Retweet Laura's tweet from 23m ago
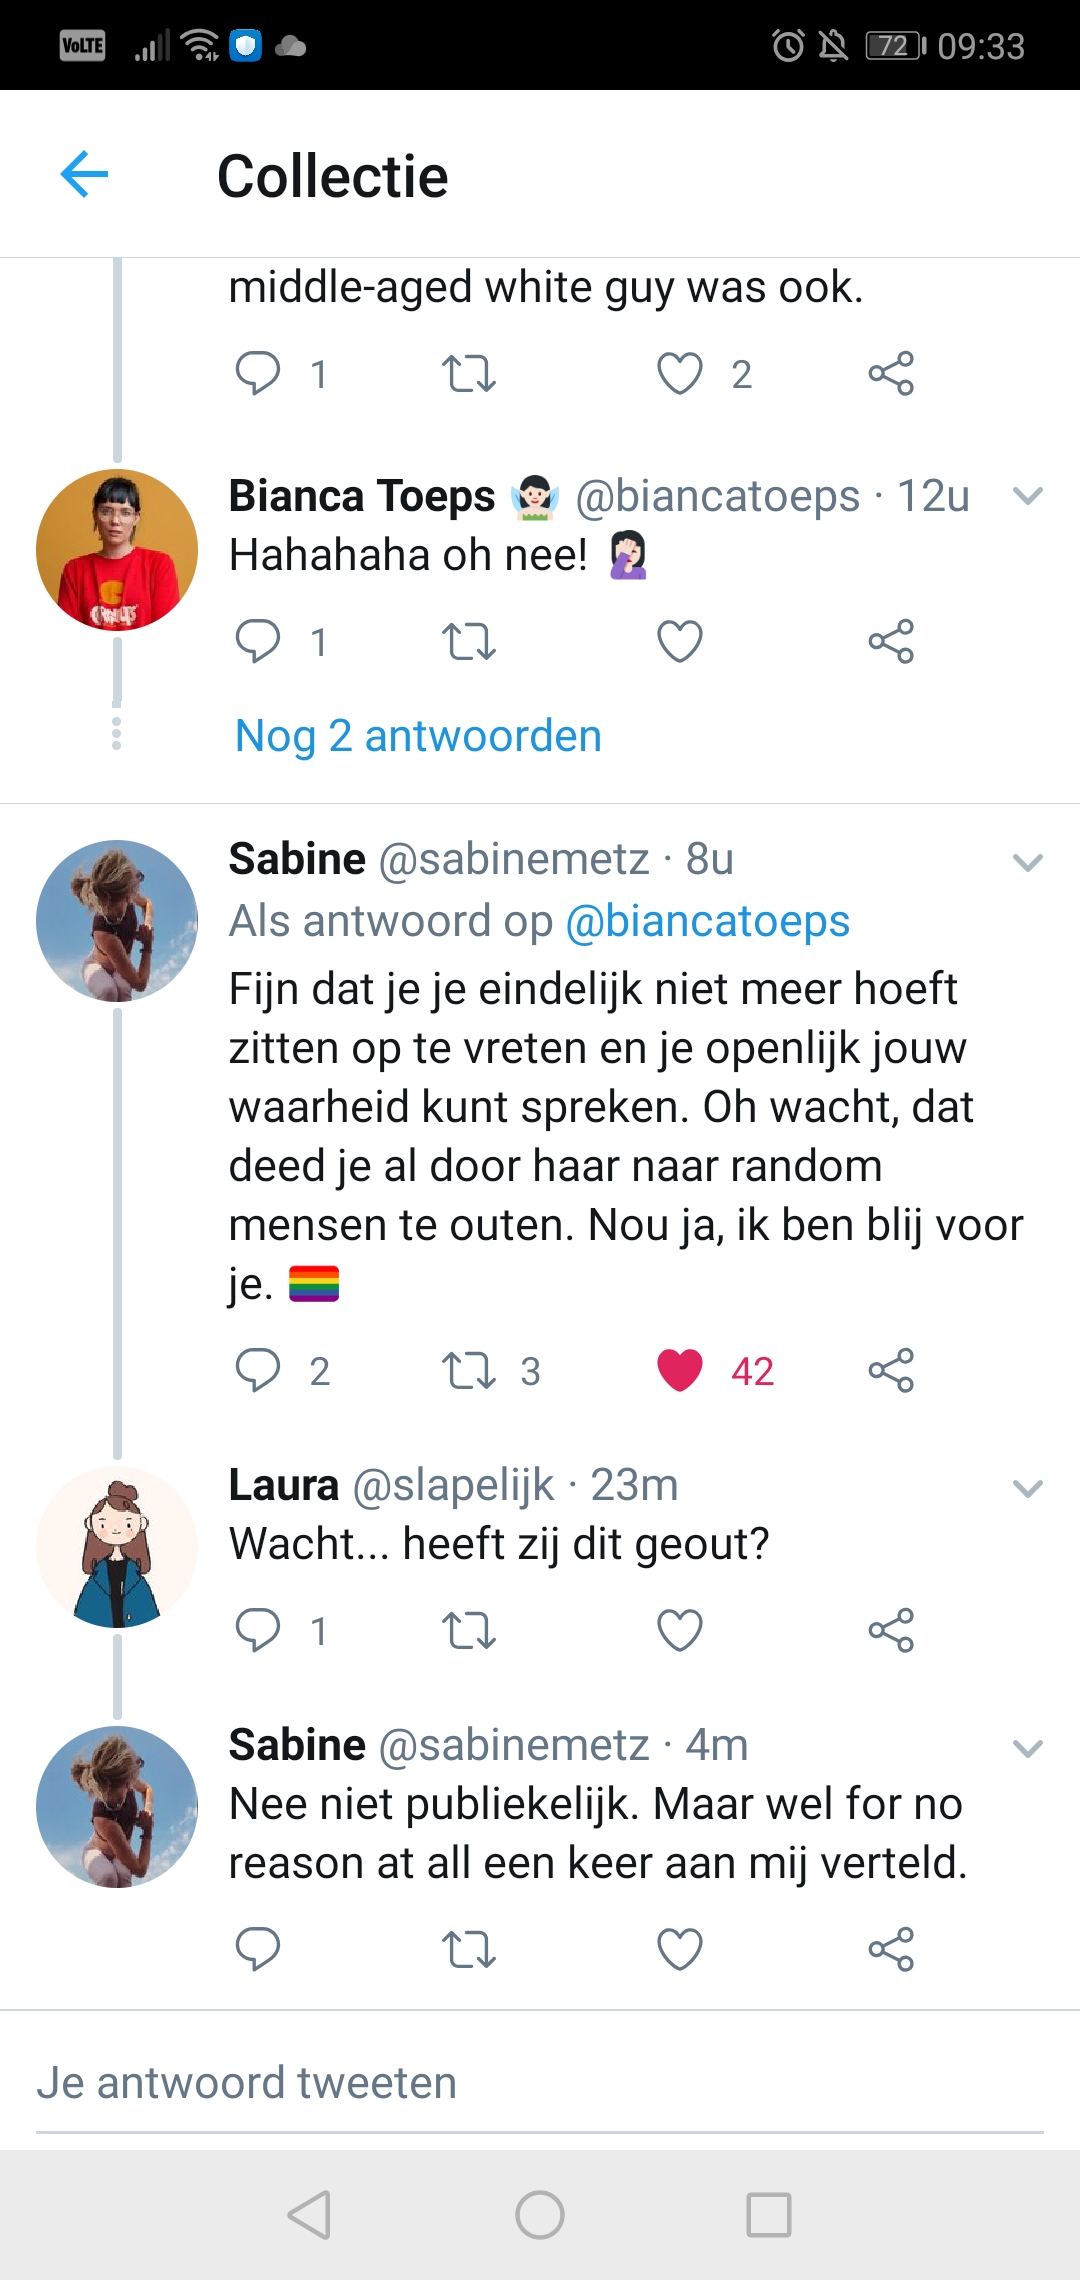 [469, 1630]
